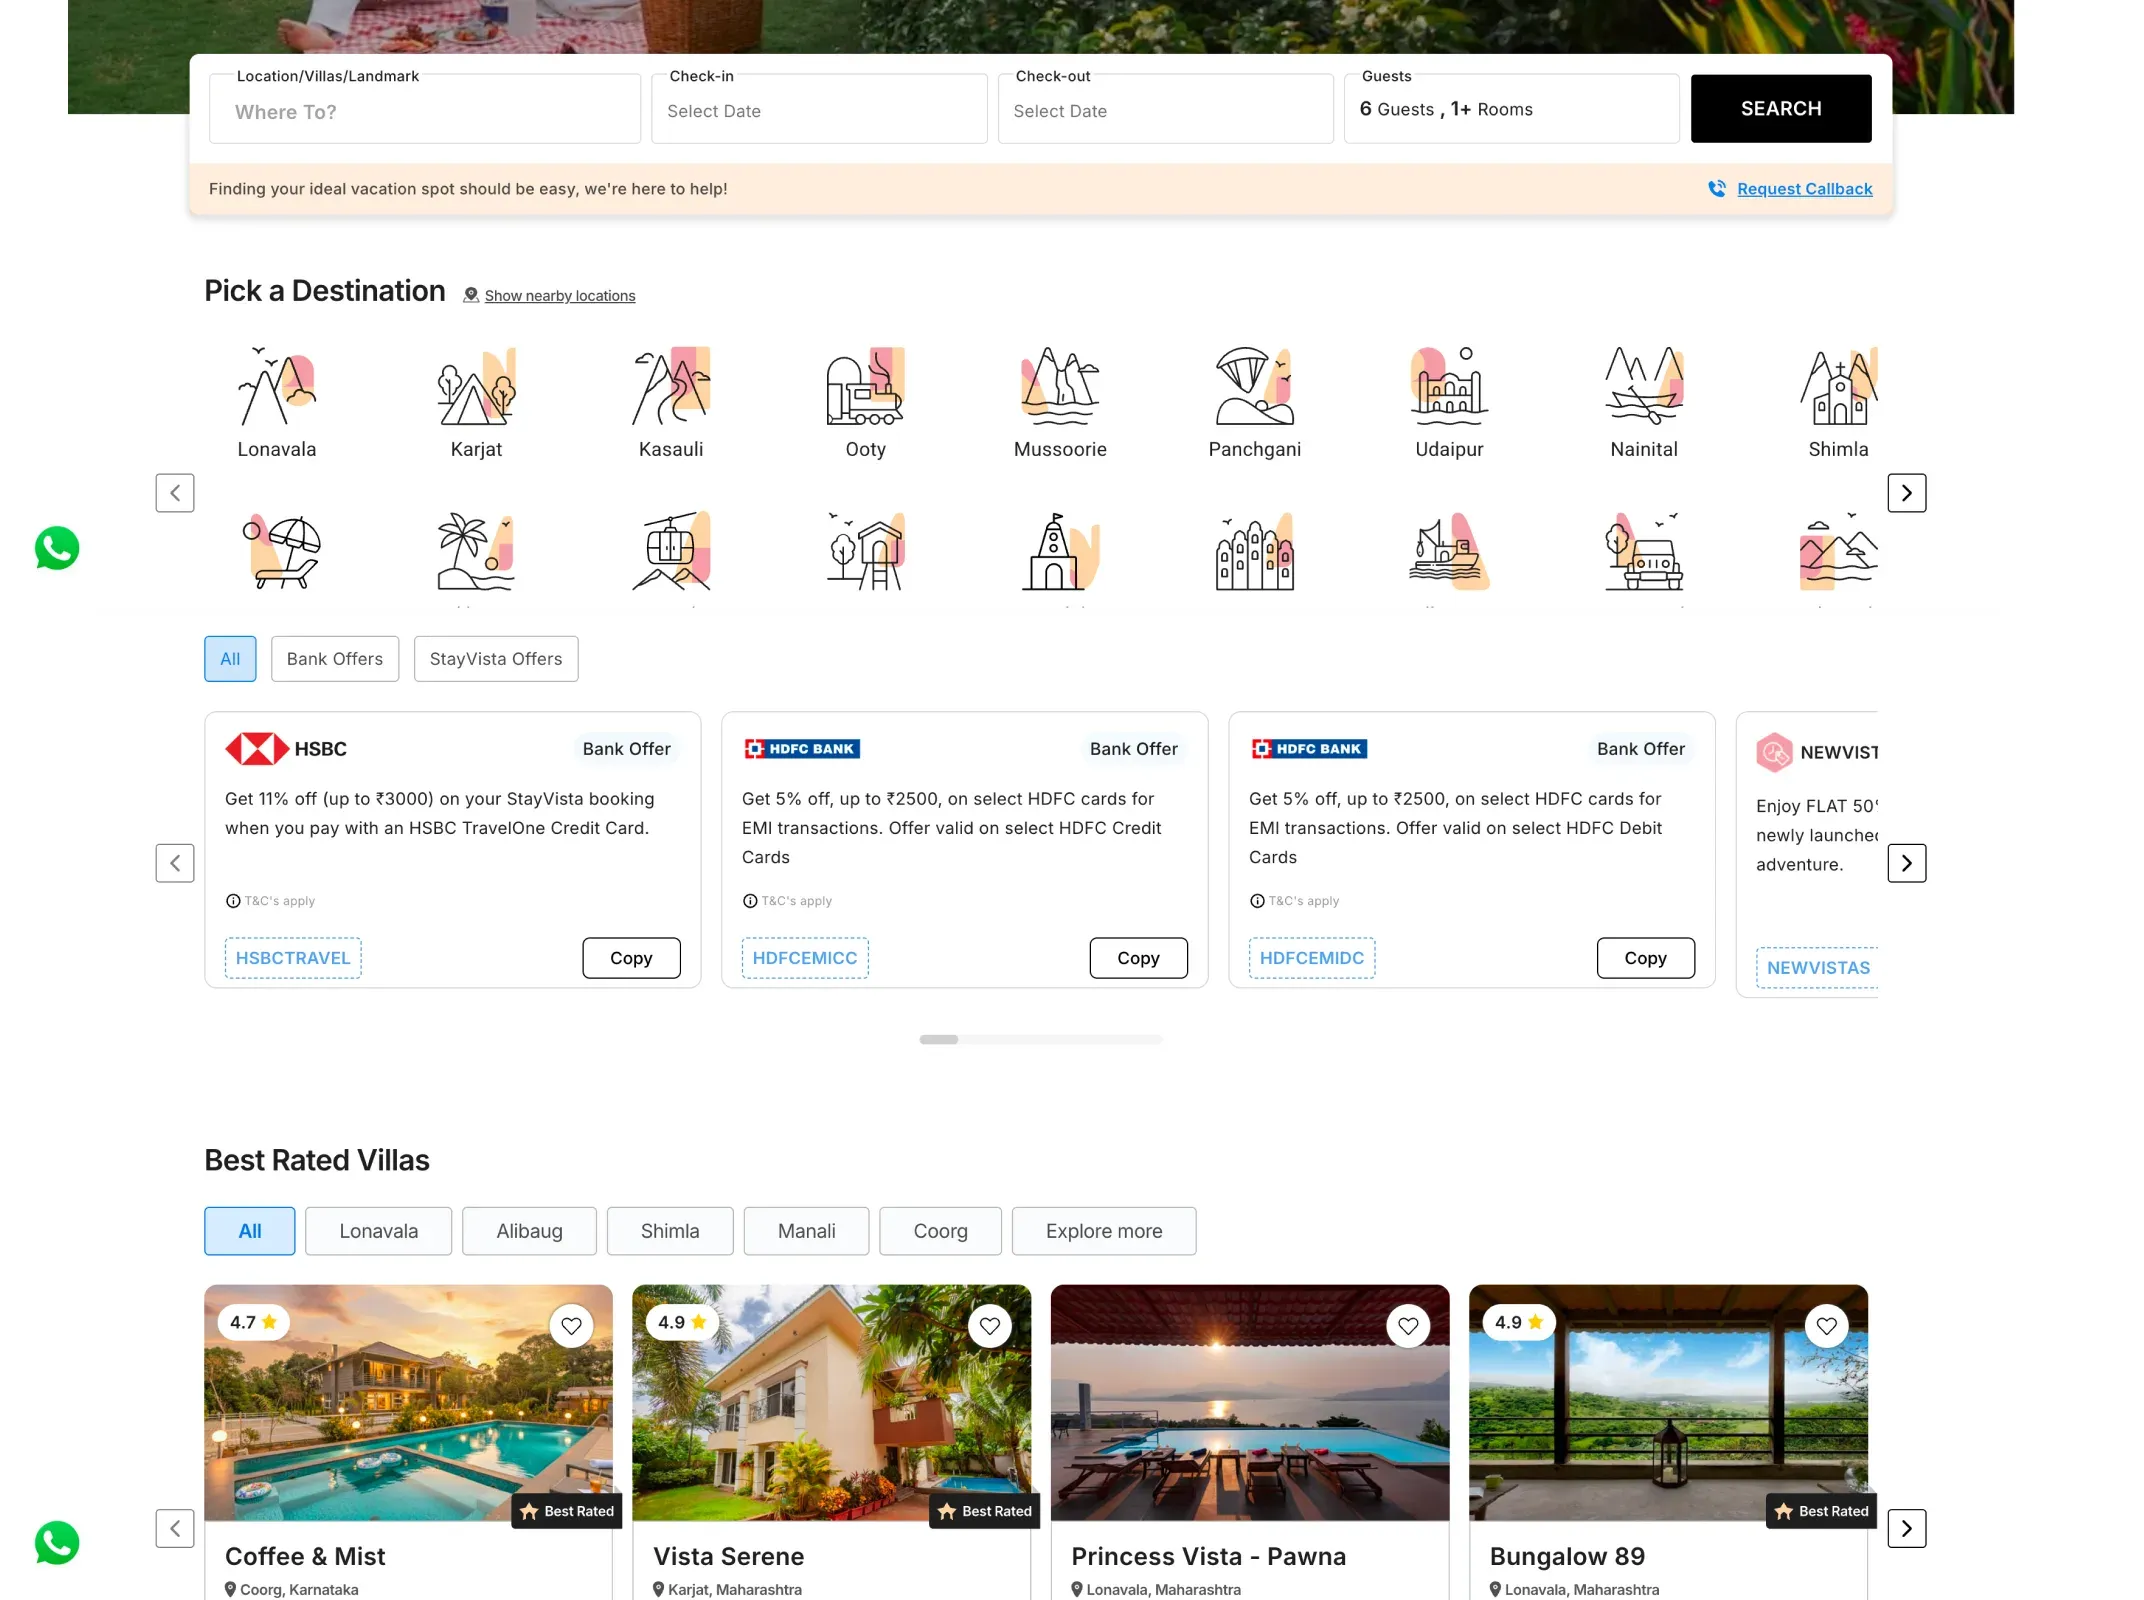Click the HSBC T&C's apply info icon
This screenshot has width=2144, height=1600.
(x=233, y=901)
